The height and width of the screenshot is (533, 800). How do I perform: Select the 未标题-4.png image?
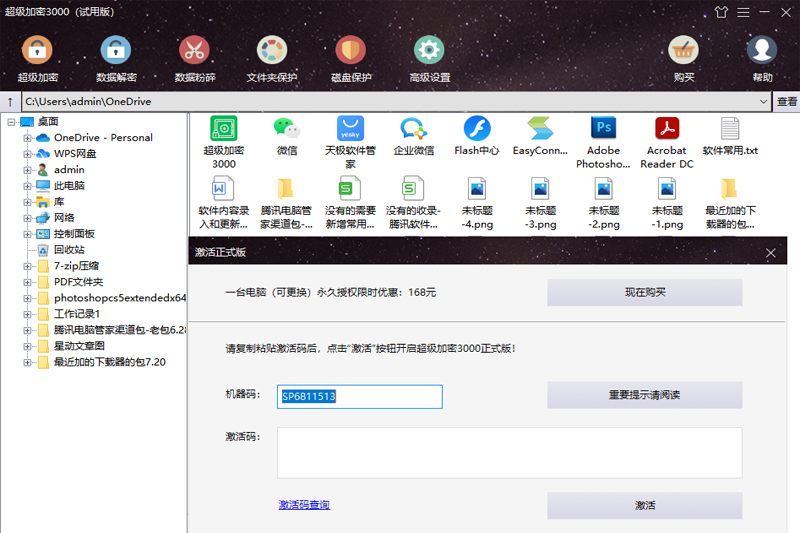(477, 189)
